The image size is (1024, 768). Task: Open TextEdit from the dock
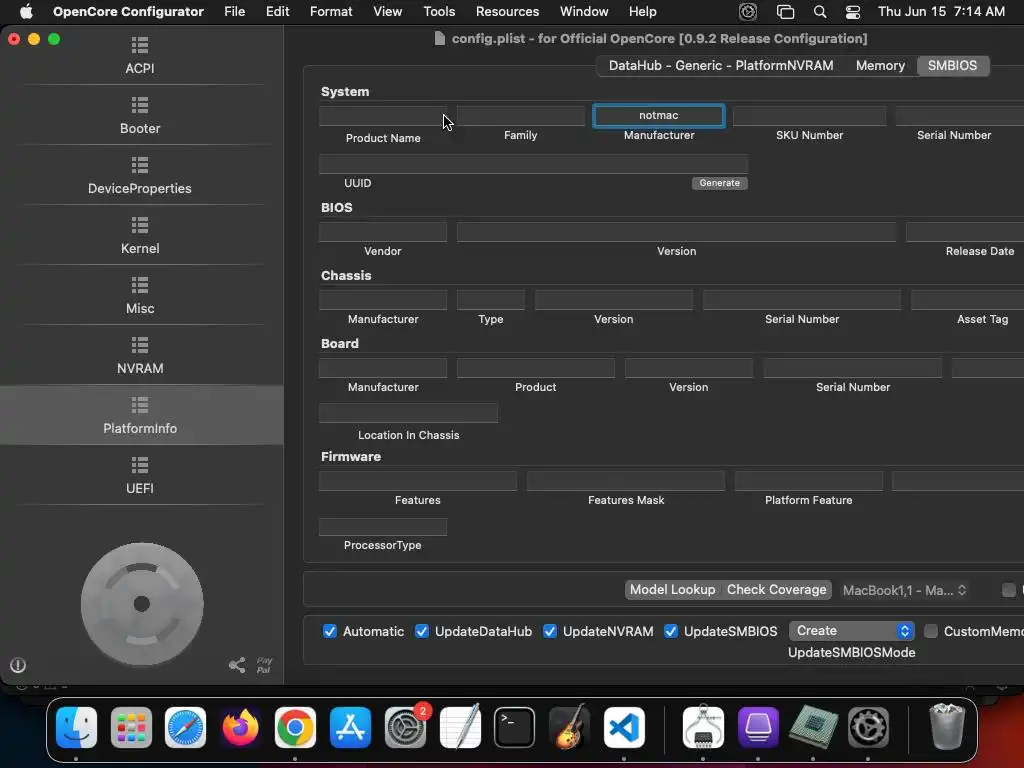tap(460, 727)
